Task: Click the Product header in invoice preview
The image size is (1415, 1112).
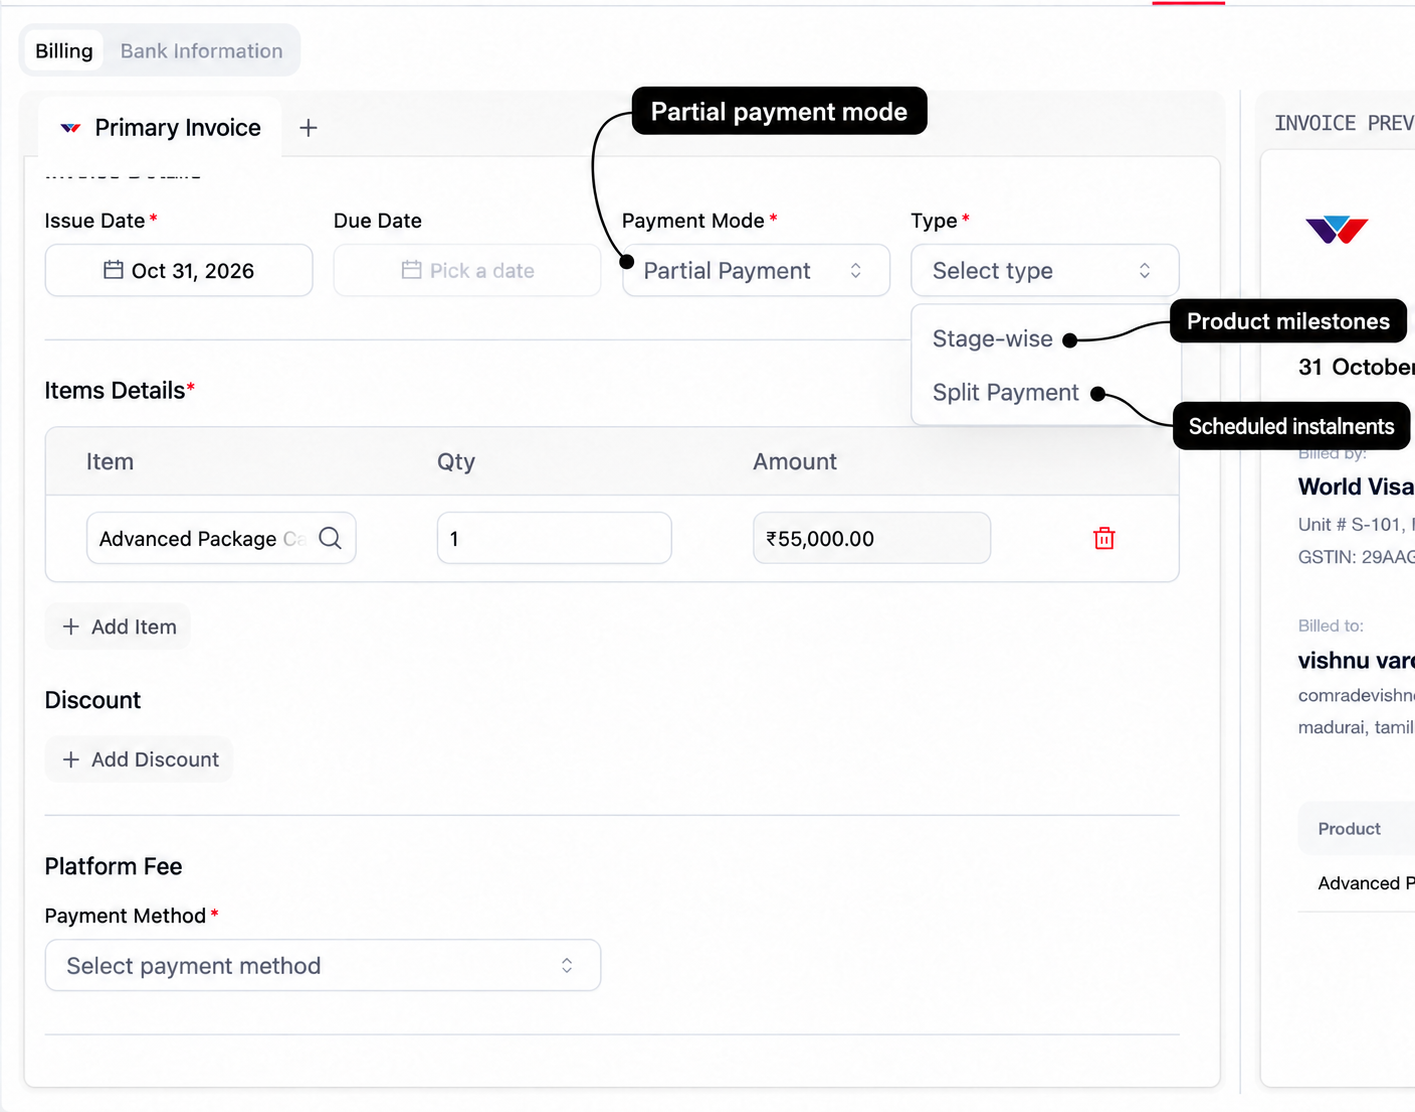Action: click(x=1349, y=829)
